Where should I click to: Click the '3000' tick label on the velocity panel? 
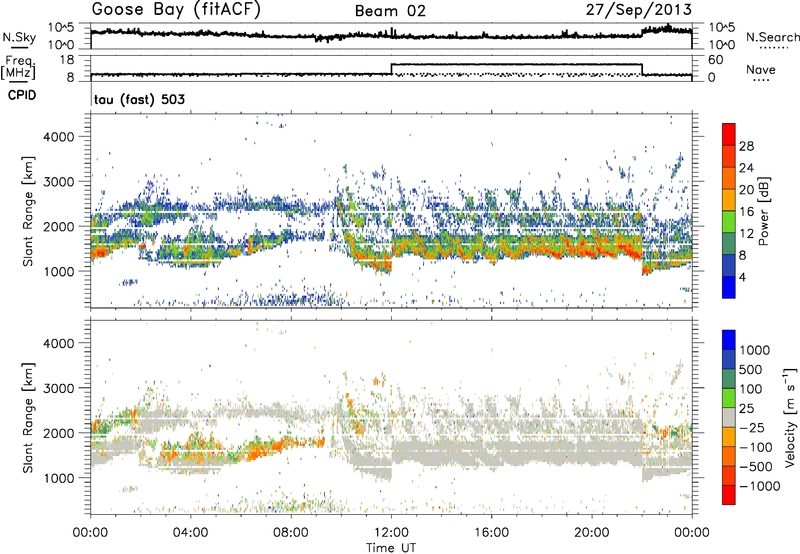59,388
